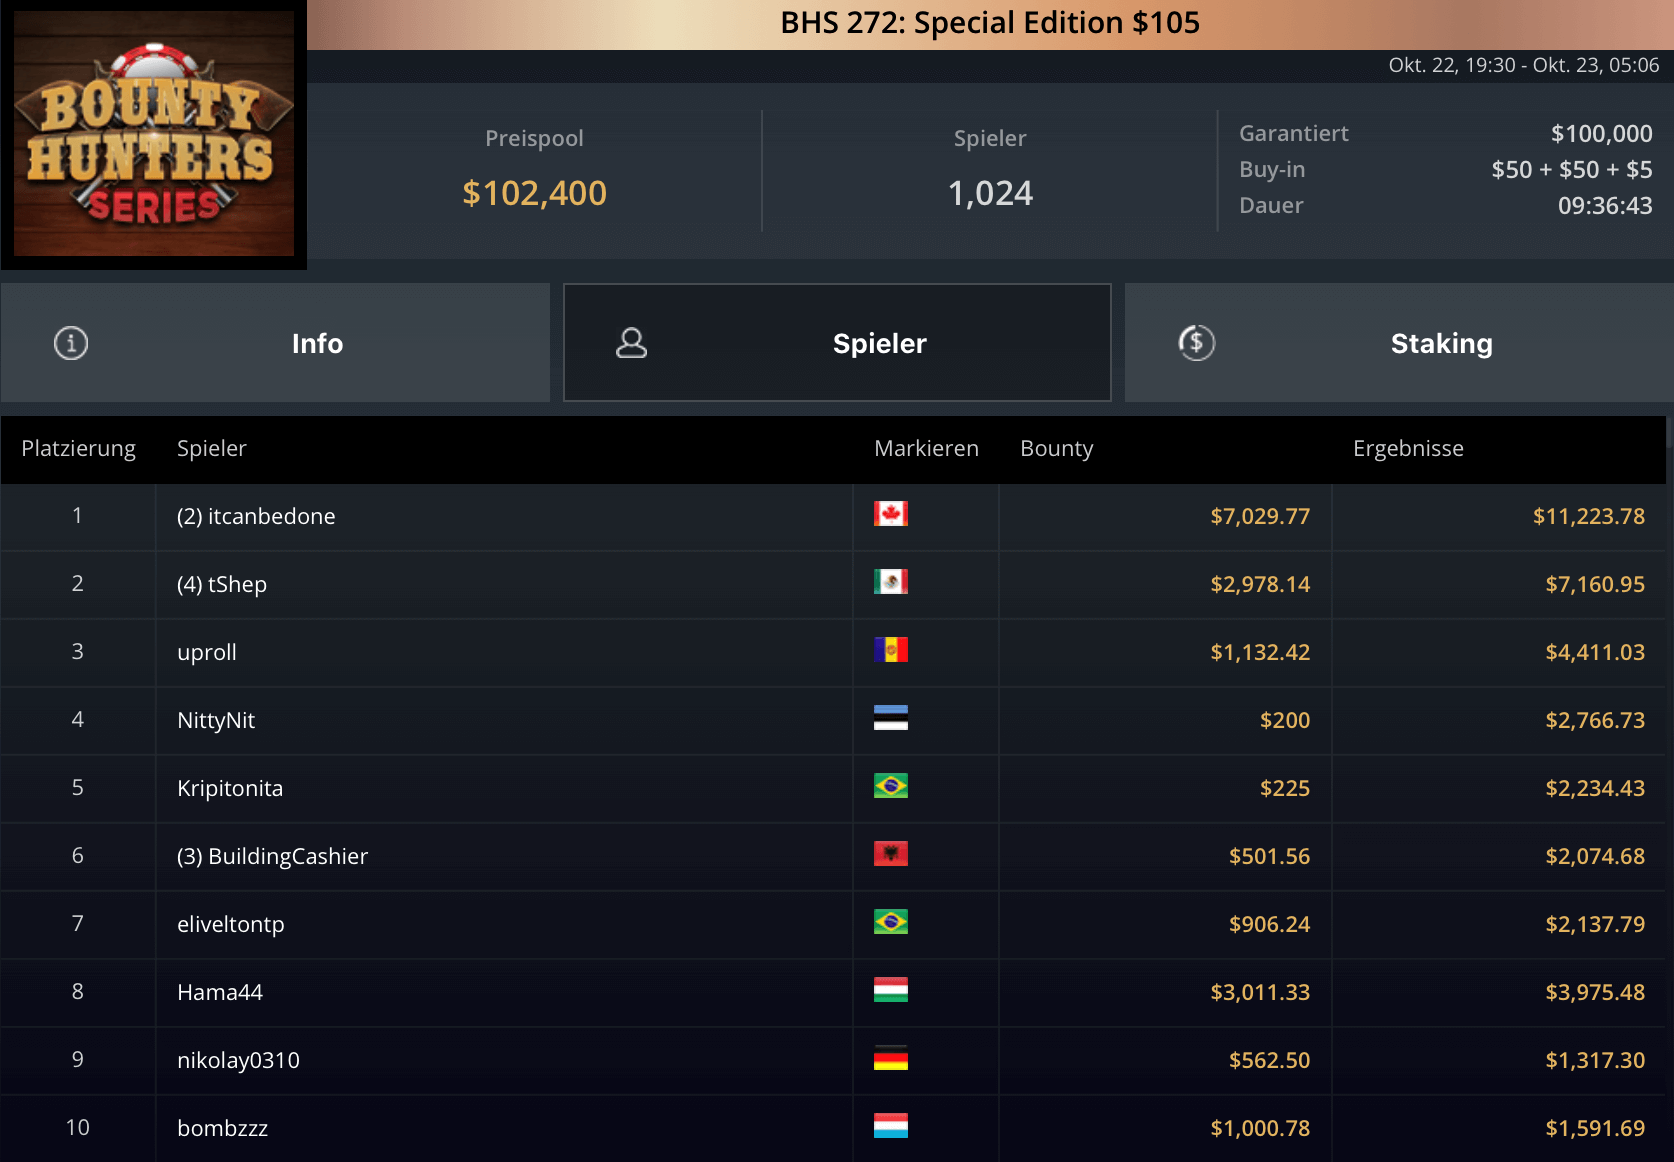Sort by the Platzierung column header

[78, 448]
